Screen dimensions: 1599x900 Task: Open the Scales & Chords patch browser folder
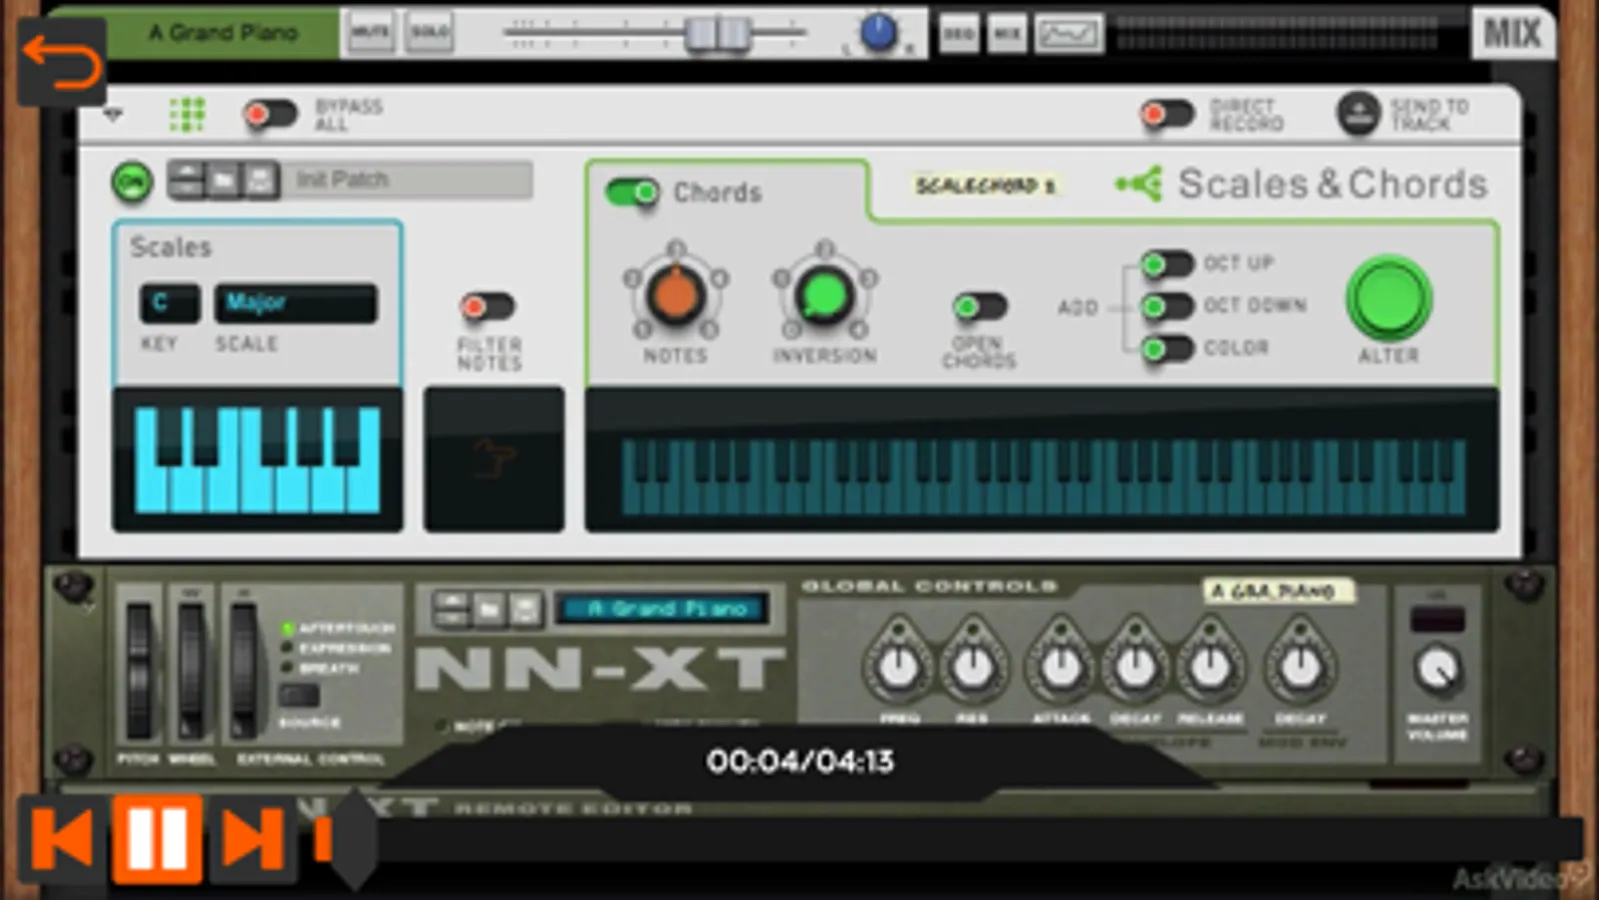(223, 180)
